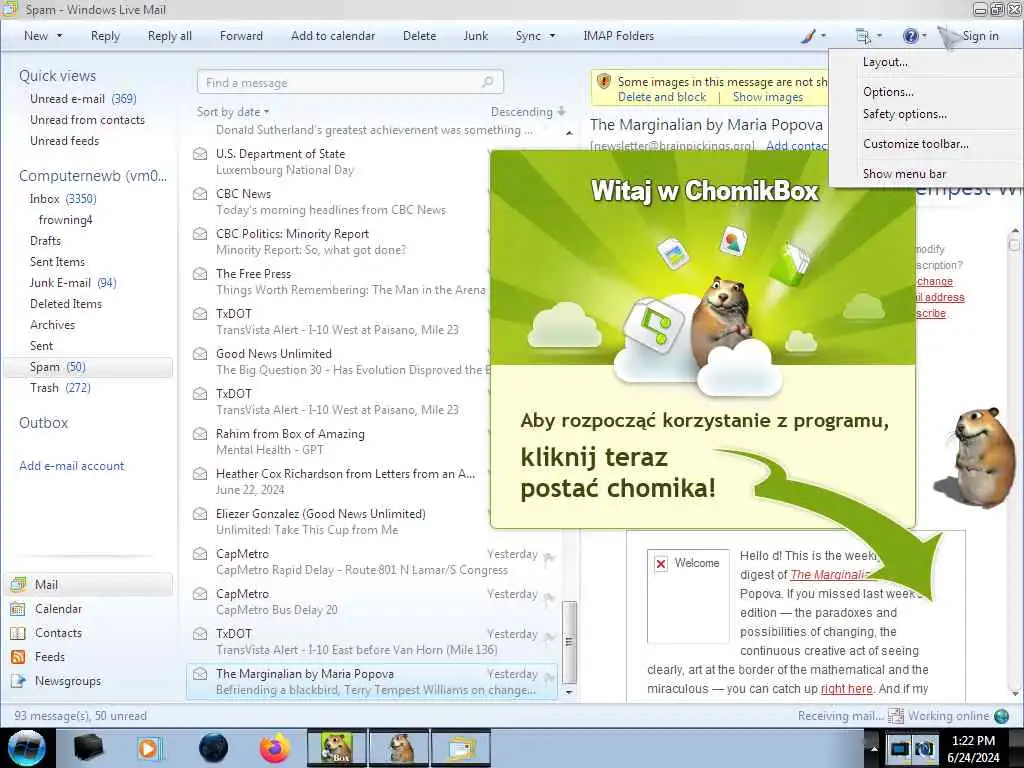Click the search magnifier in Find a message
Screen dimensions: 1024x768
coord(487,82)
